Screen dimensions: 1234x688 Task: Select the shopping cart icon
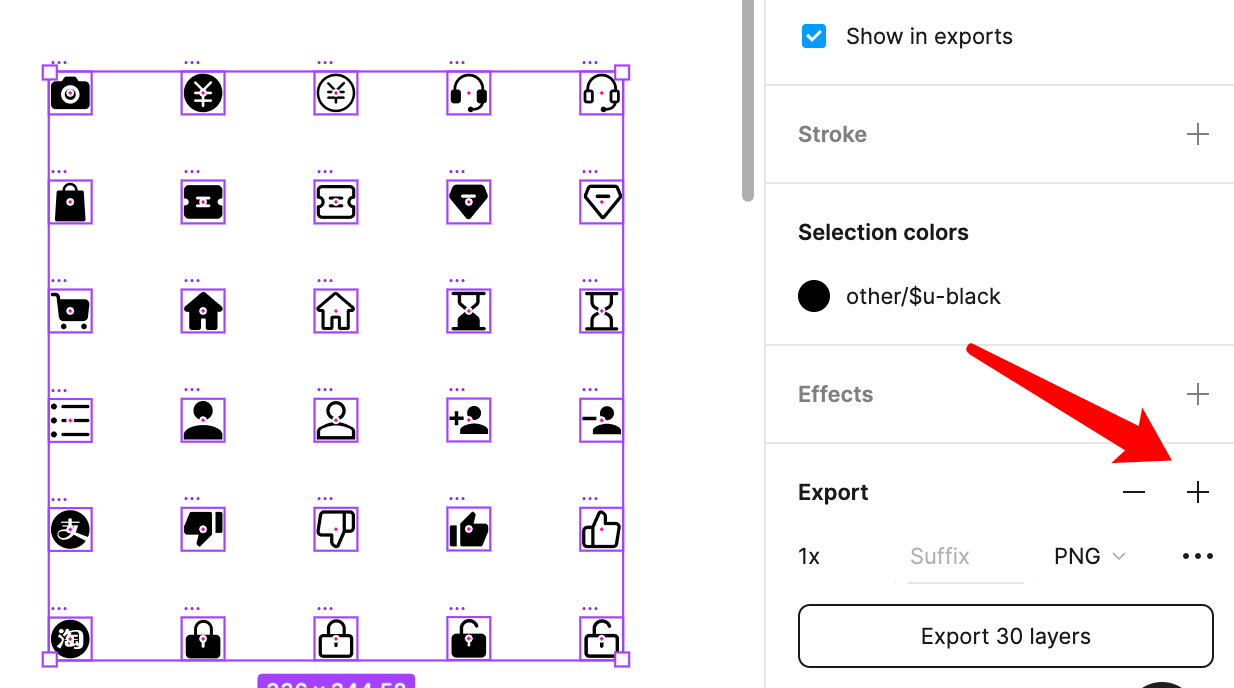(x=70, y=311)
